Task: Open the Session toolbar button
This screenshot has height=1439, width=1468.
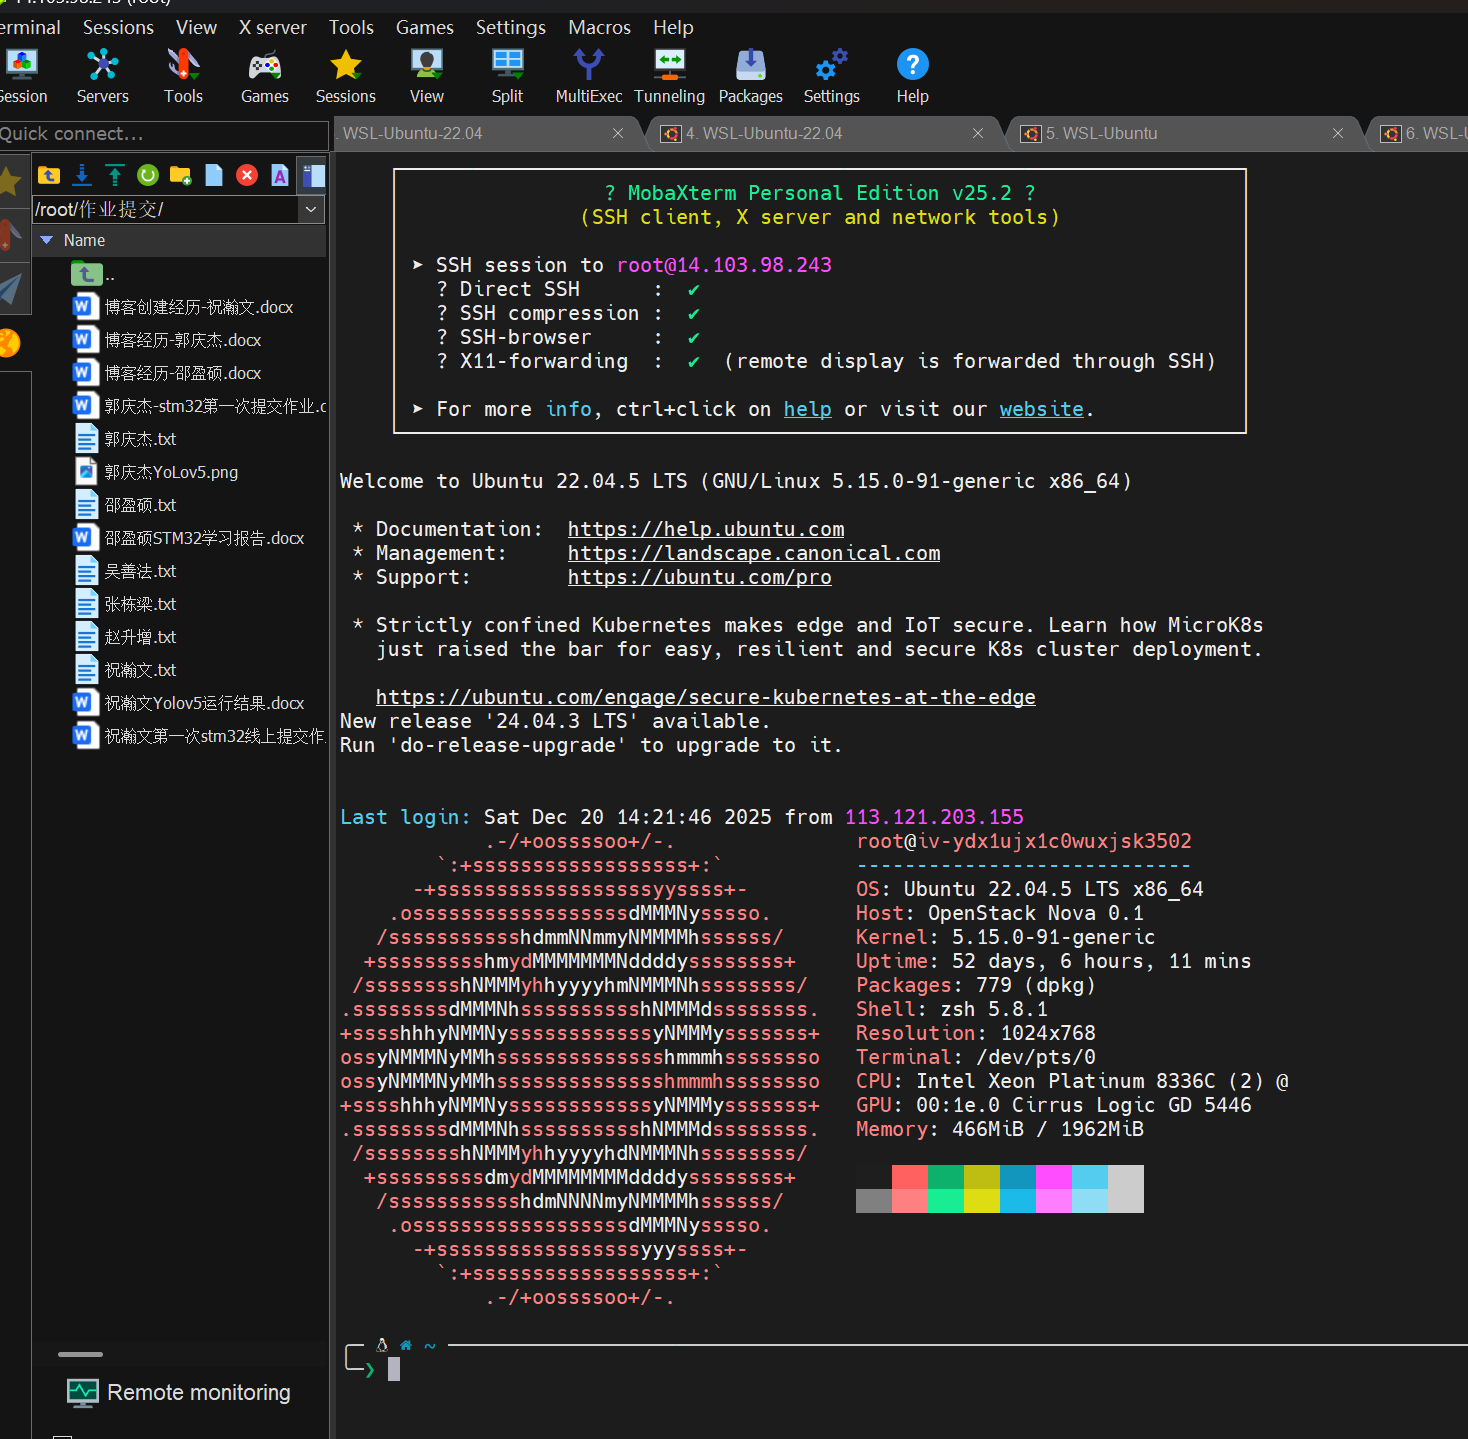Action: click(x=22, y=76)
